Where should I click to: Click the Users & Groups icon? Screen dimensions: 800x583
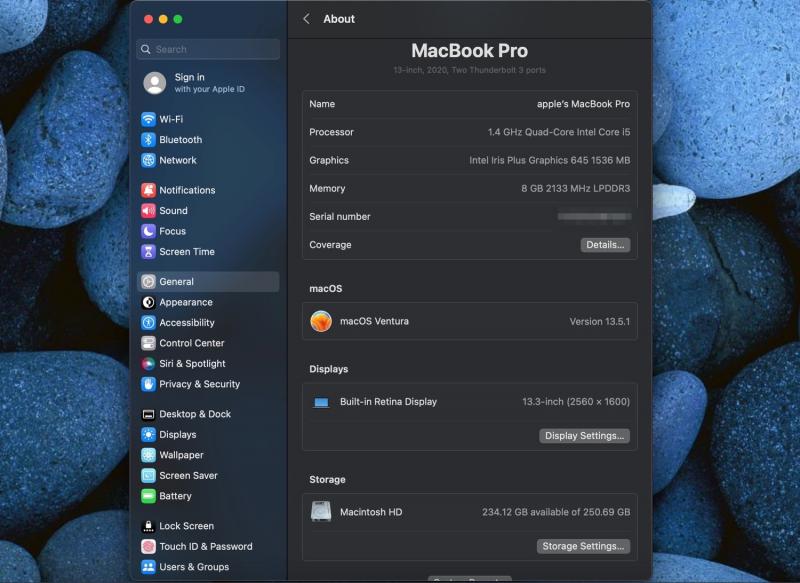point(148,567)
